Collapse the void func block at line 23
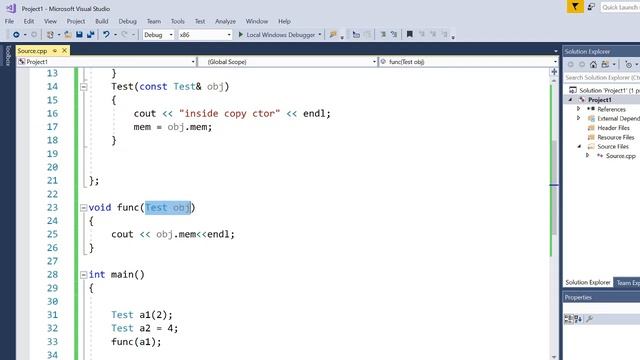This screenshot has width=640, height=360. [84, 208]
